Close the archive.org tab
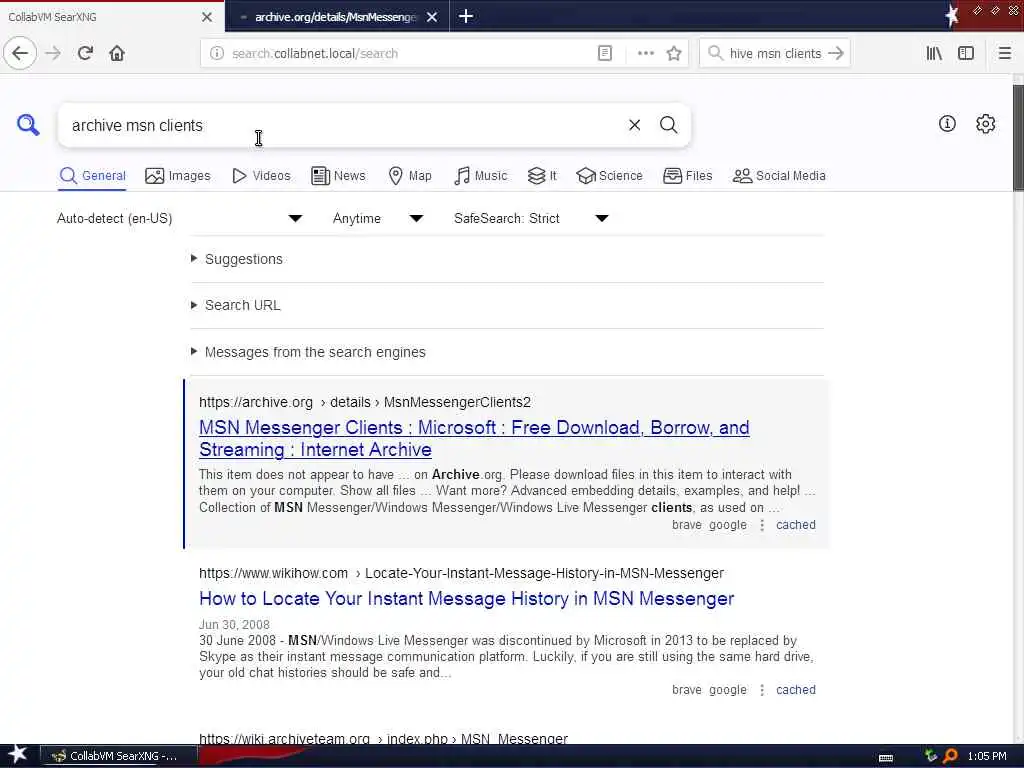 (432, 17)
